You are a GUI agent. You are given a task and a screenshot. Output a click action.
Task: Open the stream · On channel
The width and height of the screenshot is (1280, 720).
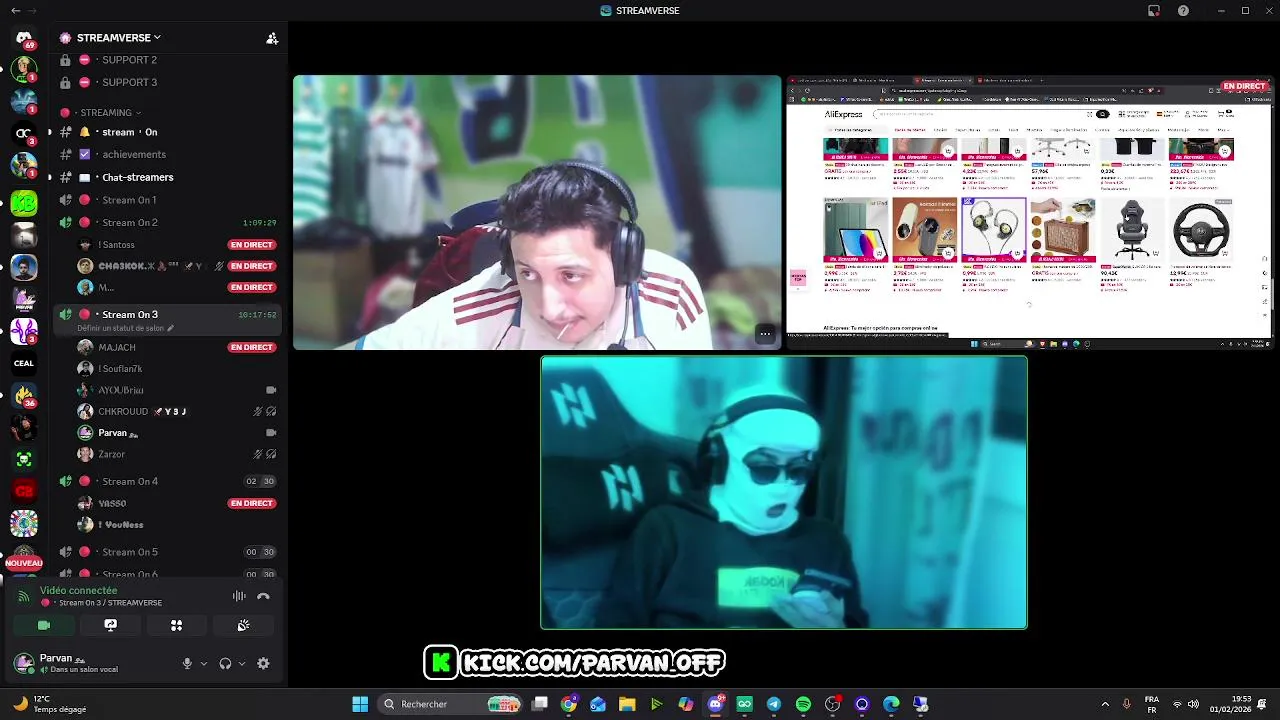(166, 132)
